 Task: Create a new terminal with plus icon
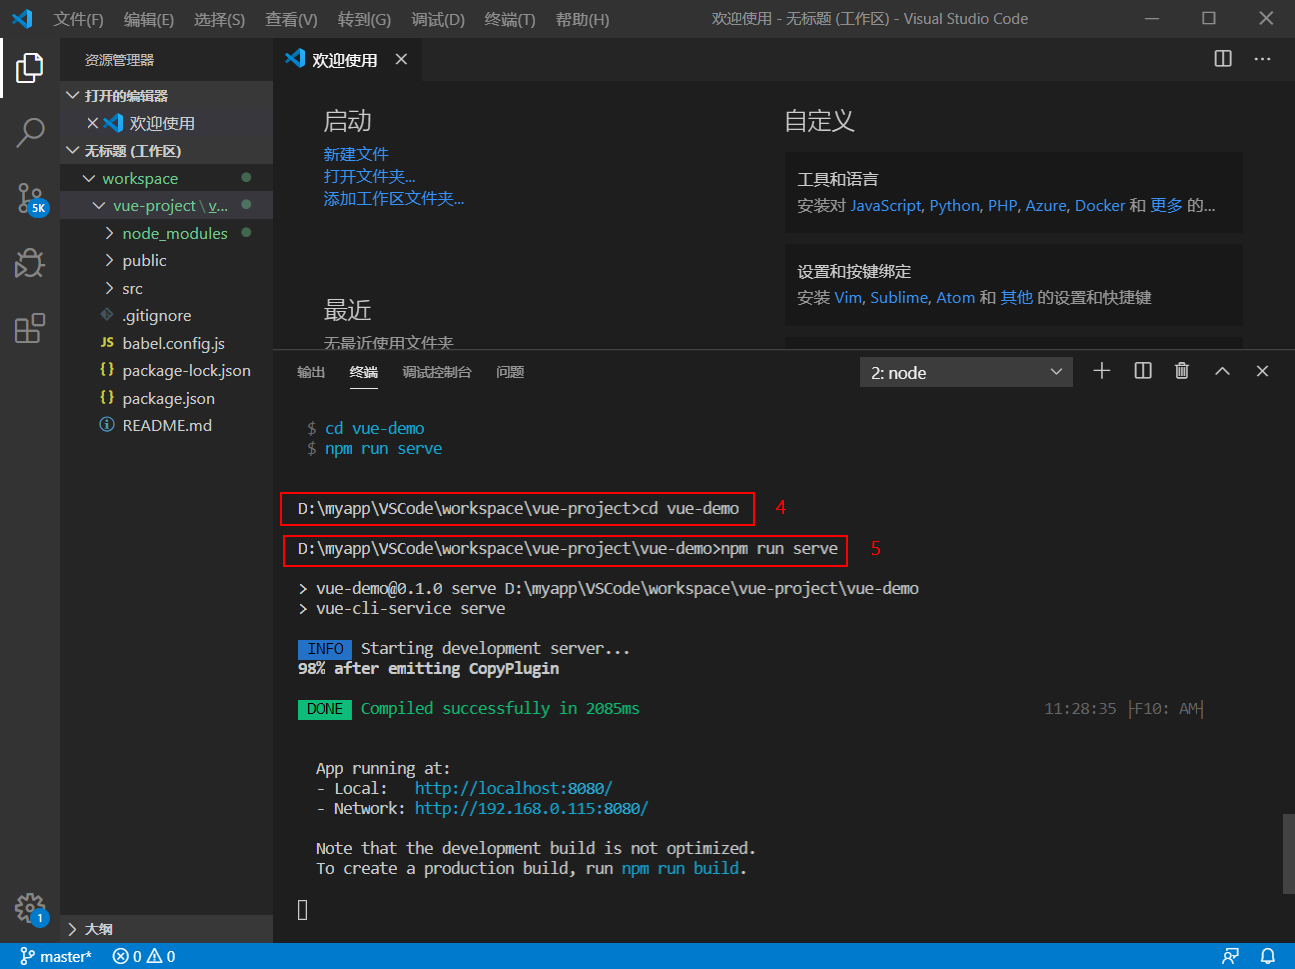(x=1102, y=371)
